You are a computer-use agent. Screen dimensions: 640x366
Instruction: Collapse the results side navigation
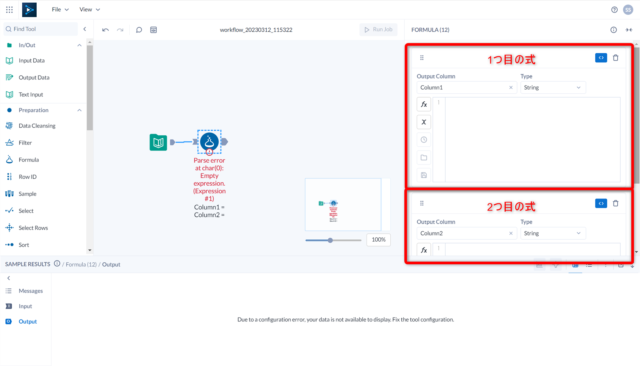9,278
